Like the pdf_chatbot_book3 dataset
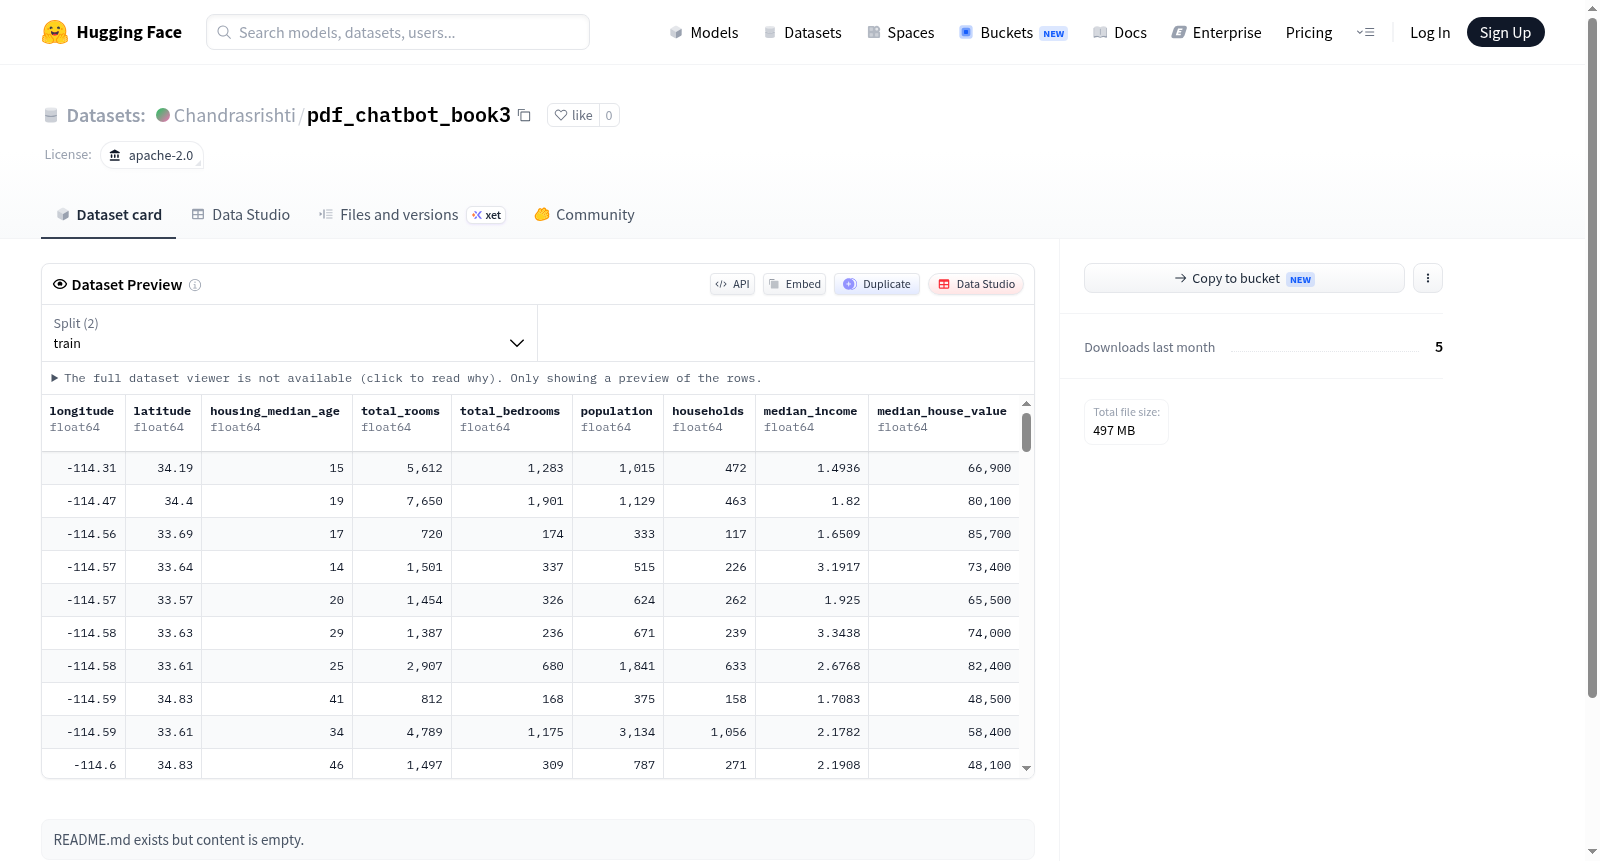1600x861 pixels. pyautogui.click(x=574, y=115)
